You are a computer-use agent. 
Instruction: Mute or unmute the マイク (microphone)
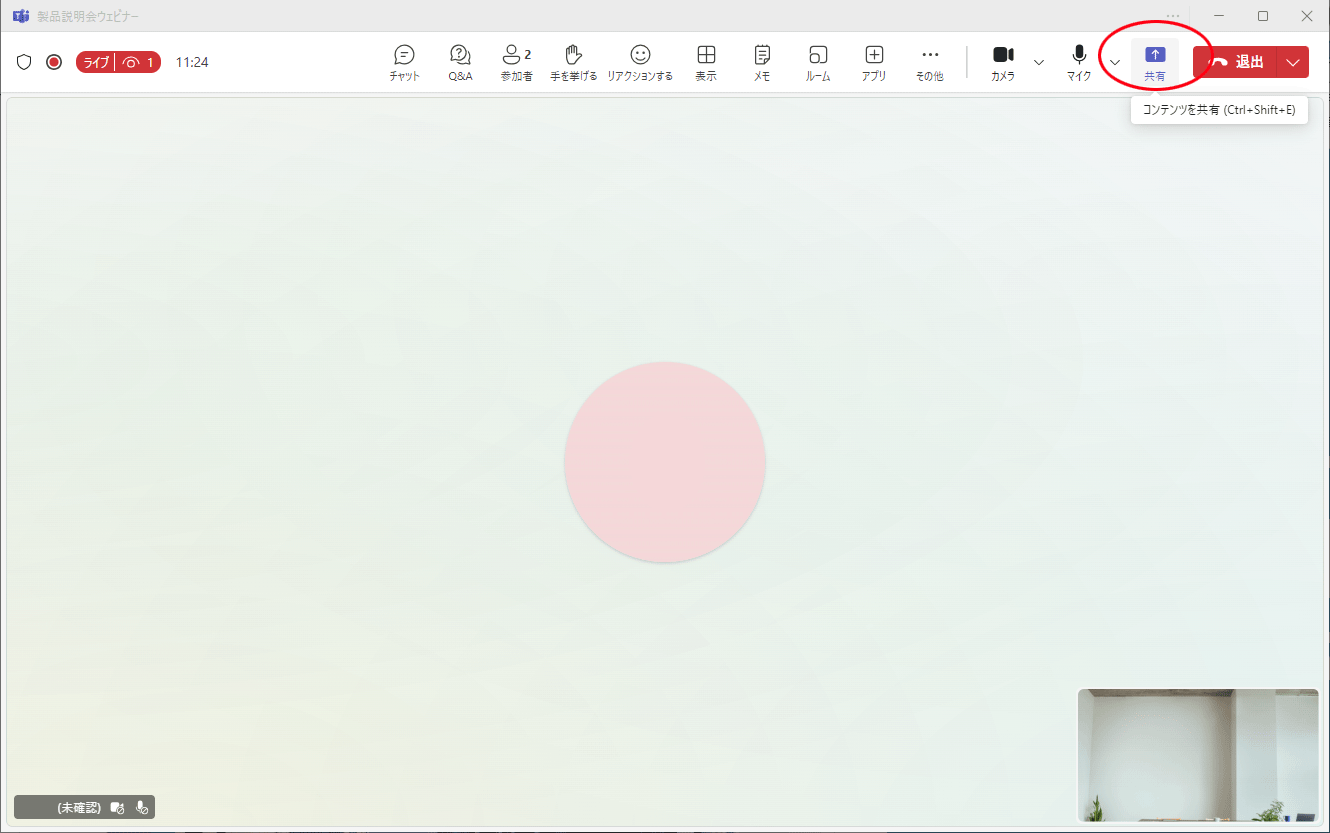pos(1079,62)
